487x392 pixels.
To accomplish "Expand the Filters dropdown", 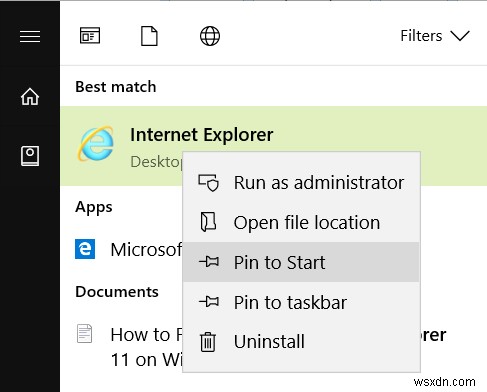I will [435, 36].
